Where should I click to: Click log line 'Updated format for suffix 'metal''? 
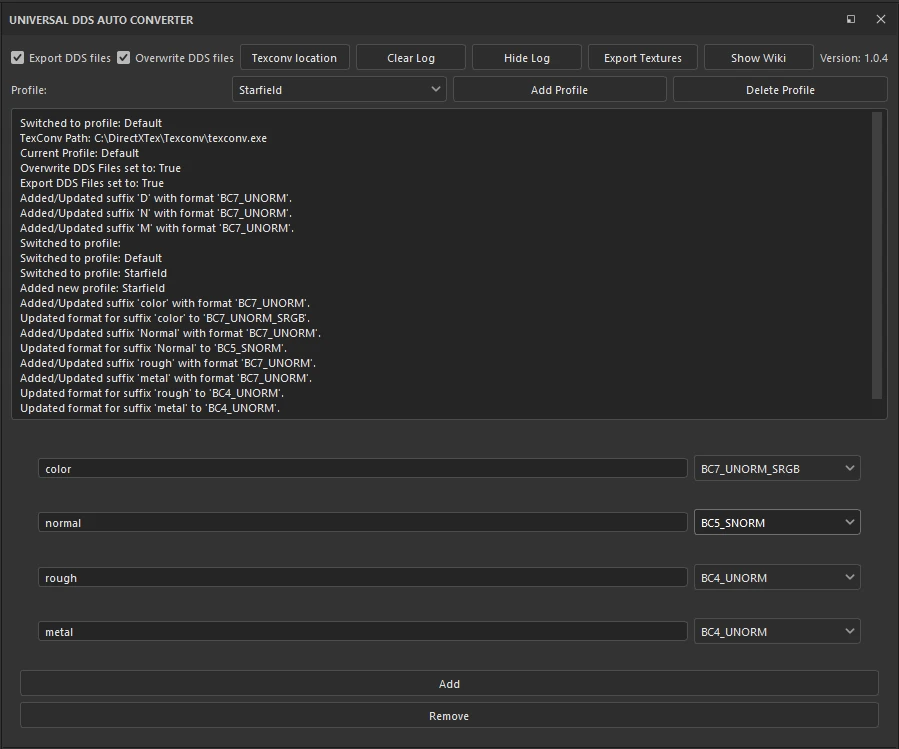tap(150, 408)
